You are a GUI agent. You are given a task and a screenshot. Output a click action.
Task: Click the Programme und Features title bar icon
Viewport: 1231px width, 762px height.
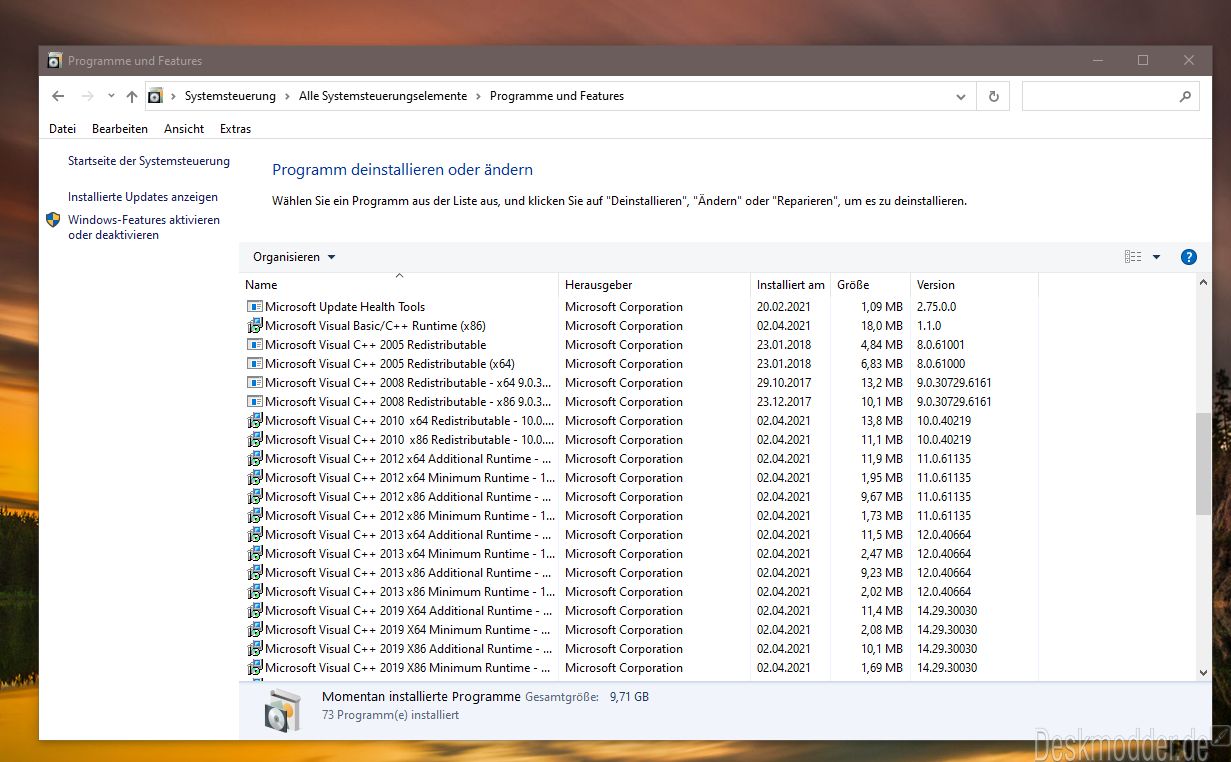pyautogui.click(x=54, y=61)
